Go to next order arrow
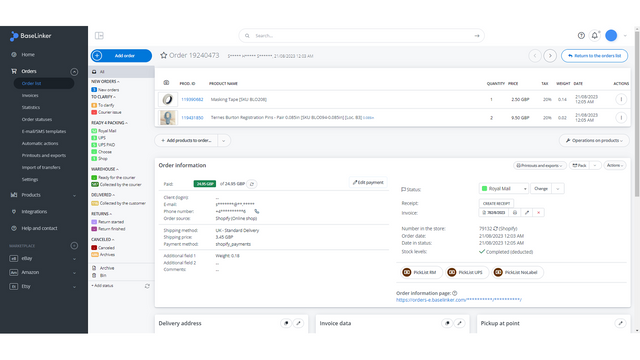Image resolution: width=640 pixels, height=360 pixels. tap(550, 56)
